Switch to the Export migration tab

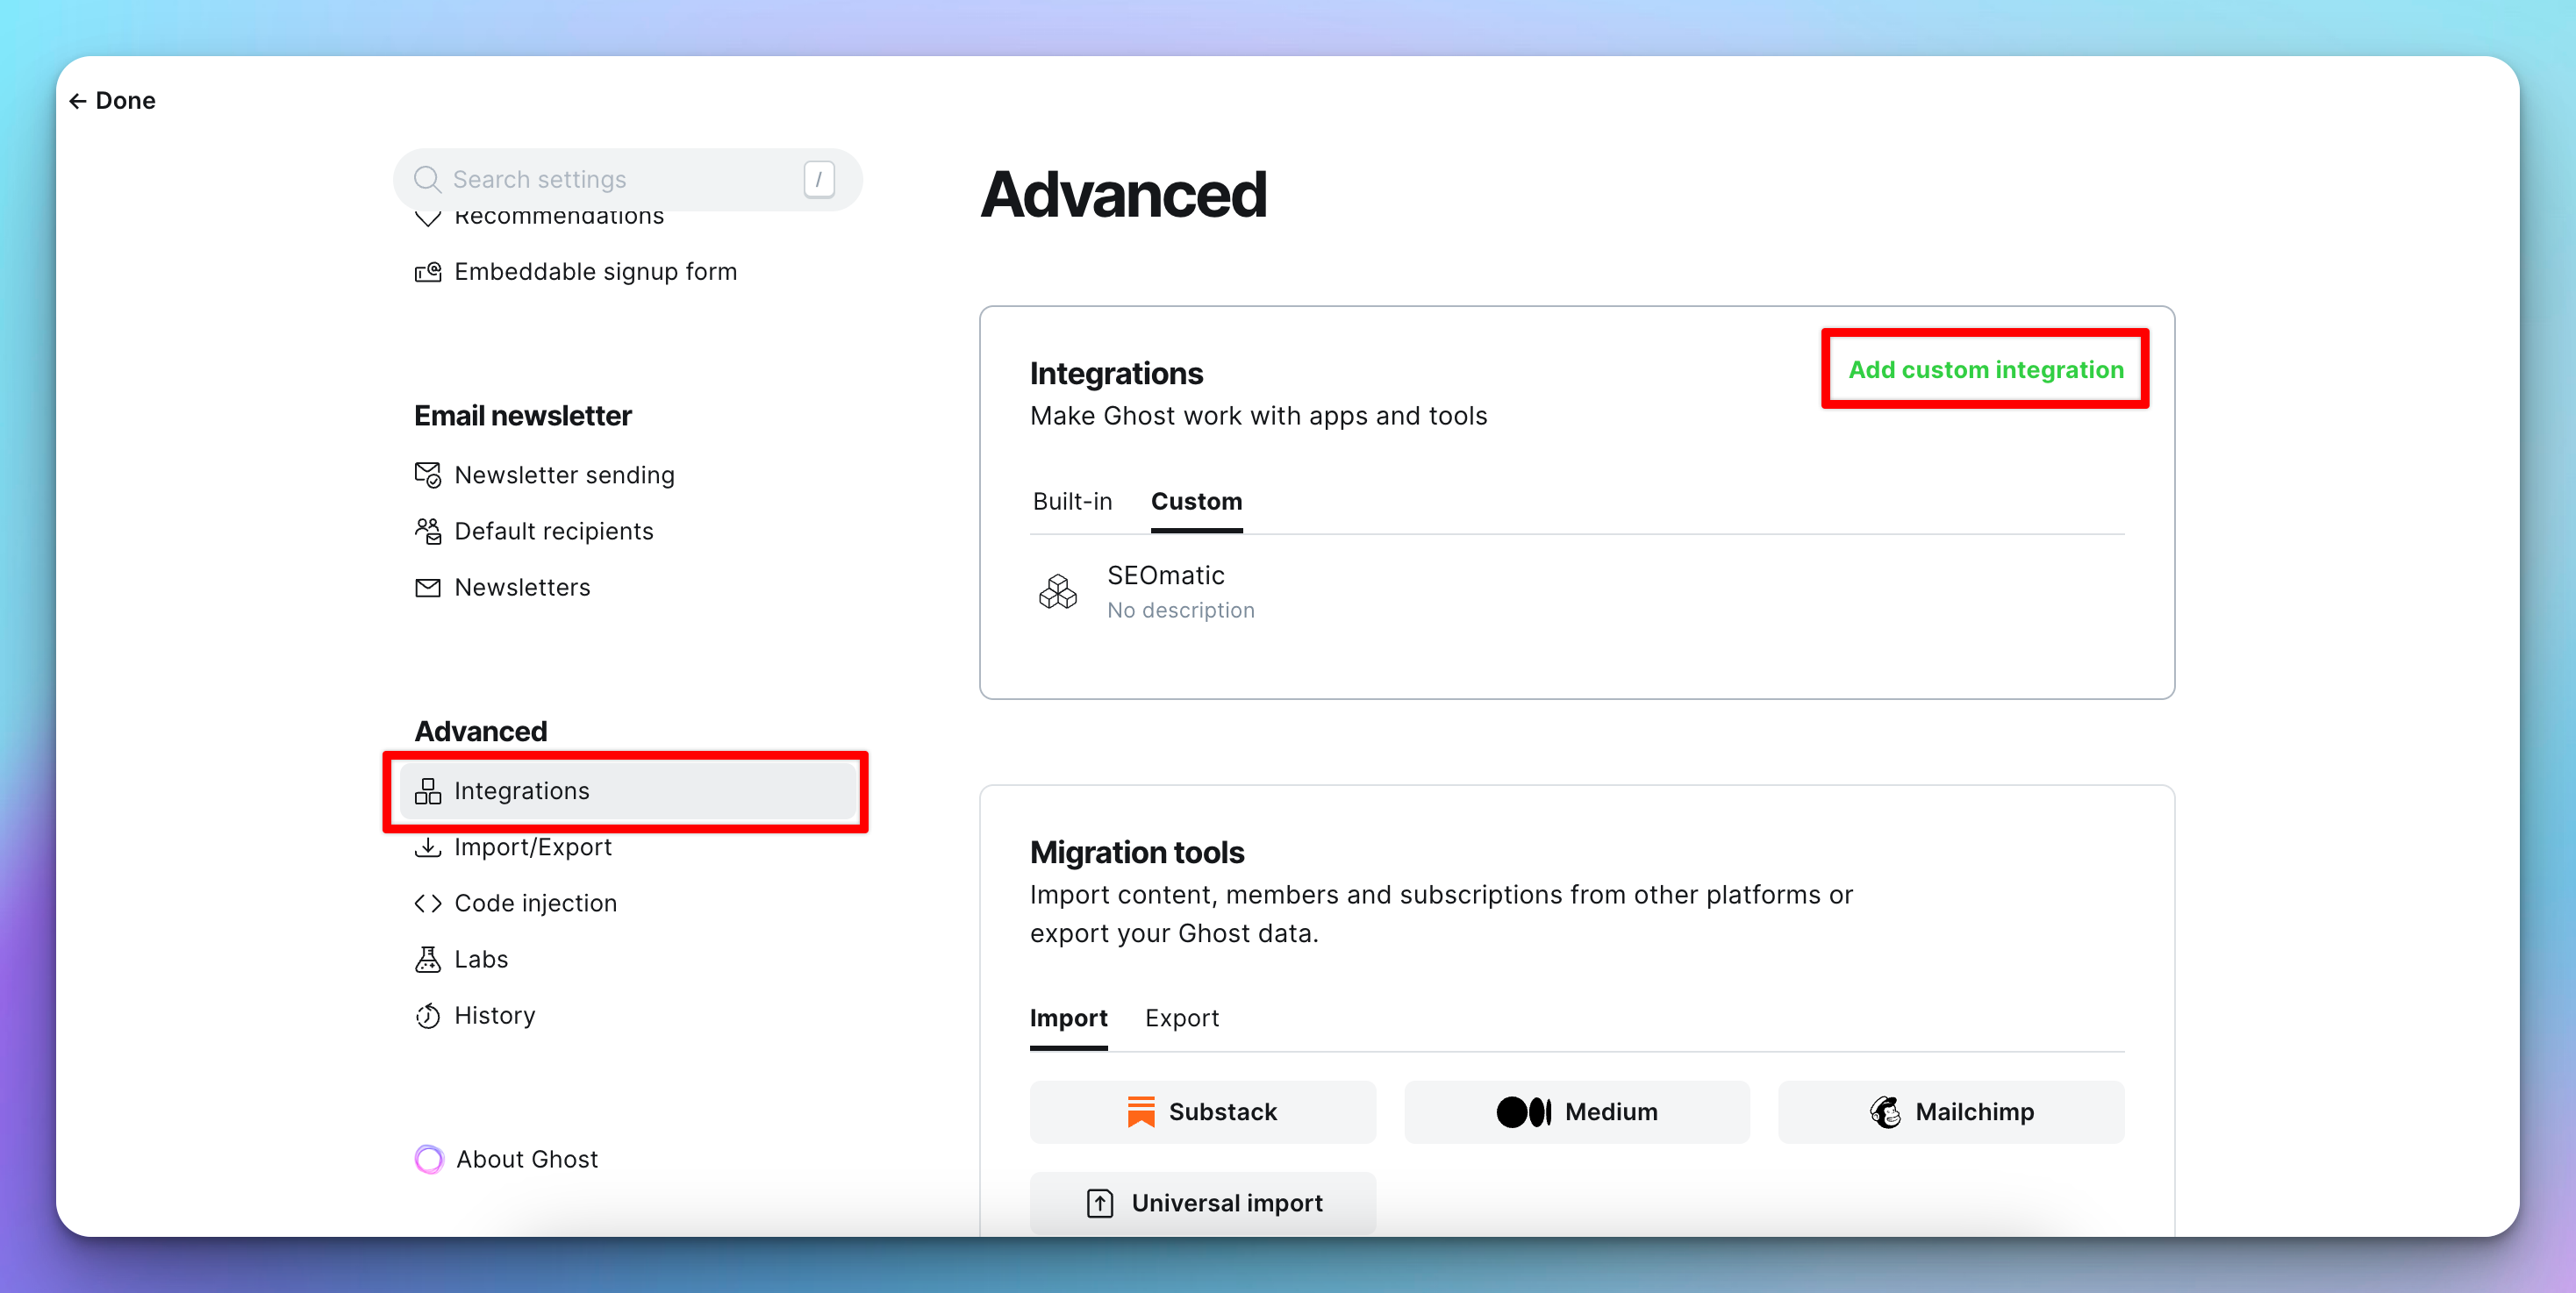point(1182,1018)
